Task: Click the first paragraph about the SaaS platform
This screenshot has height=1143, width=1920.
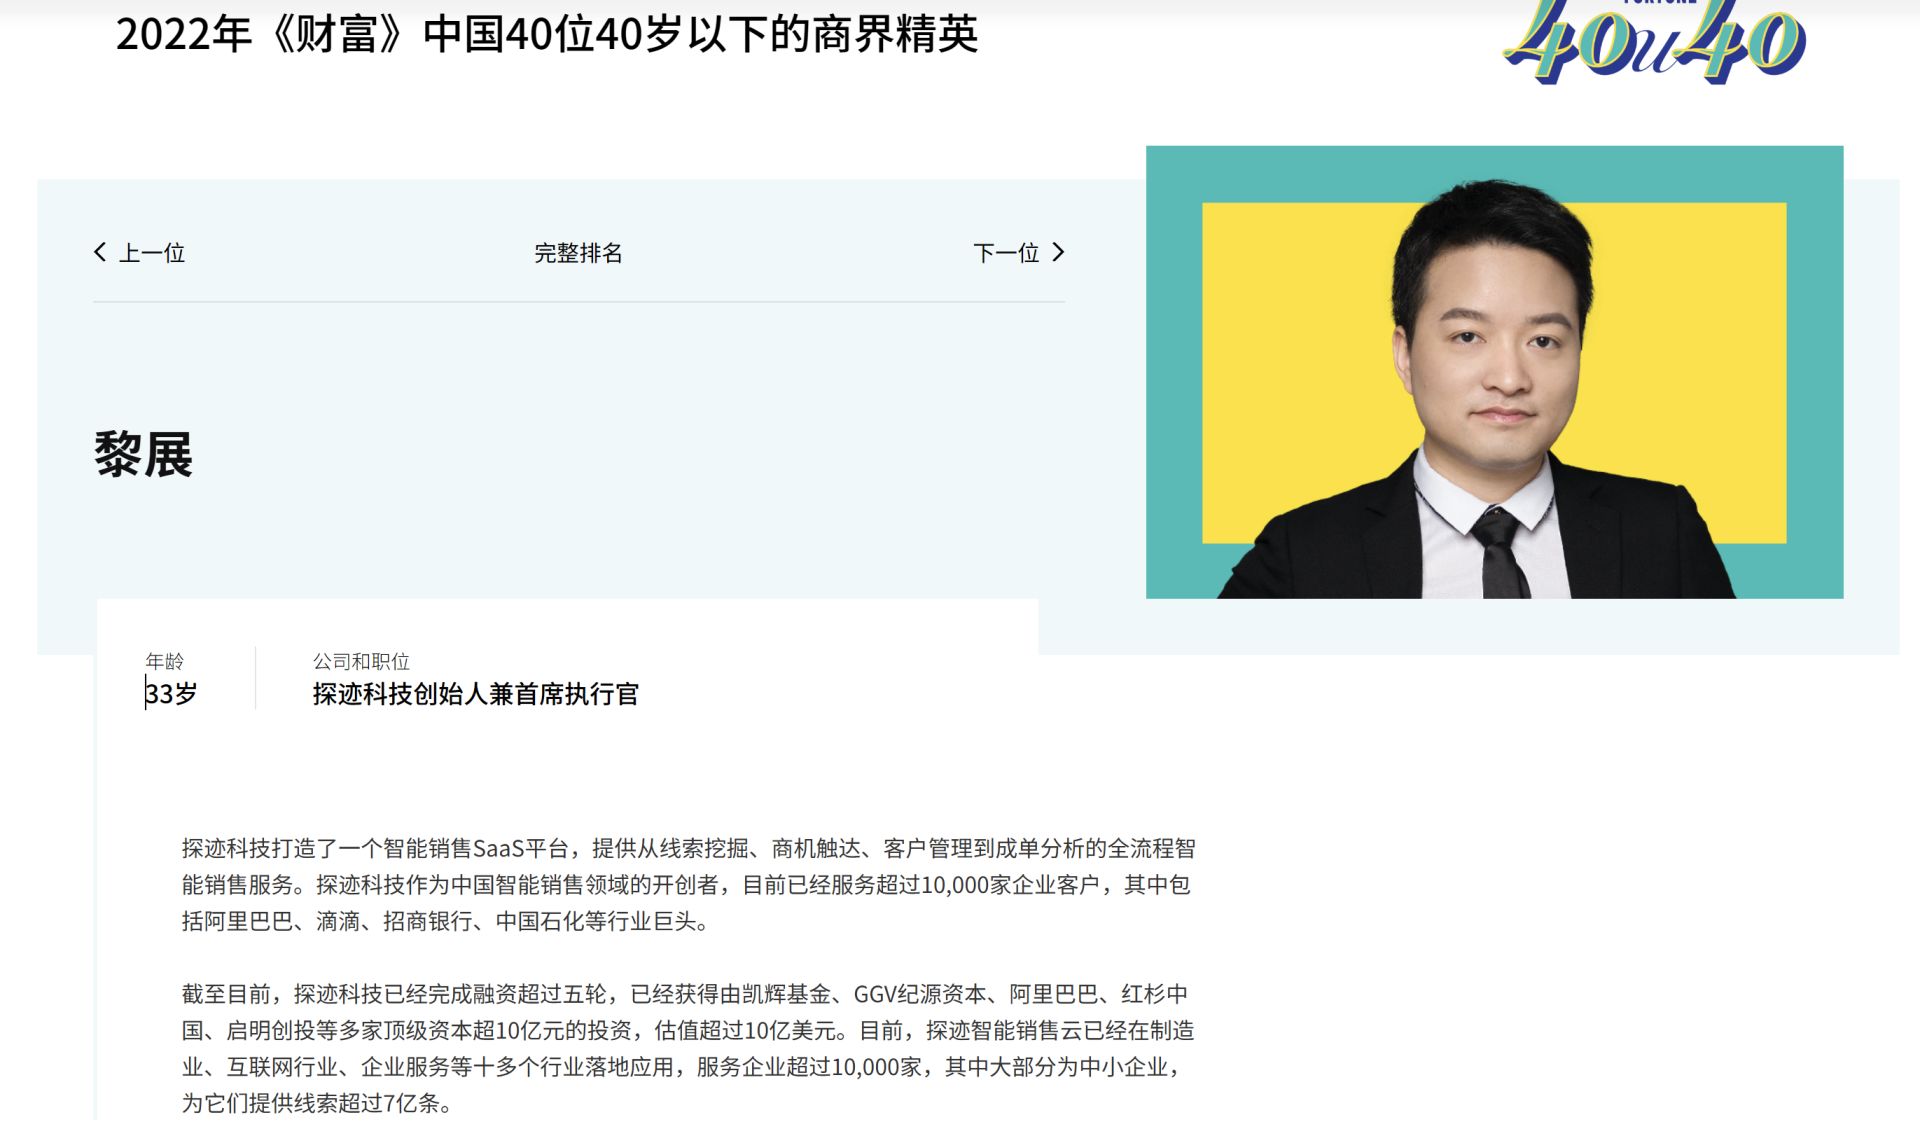Action: click(x=688, y=884)
